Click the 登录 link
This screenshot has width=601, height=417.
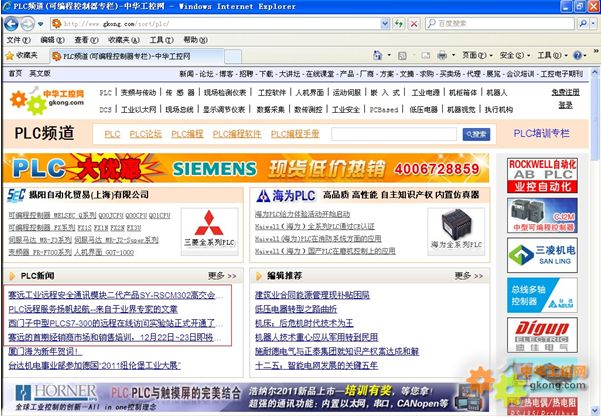pos(565,105)
